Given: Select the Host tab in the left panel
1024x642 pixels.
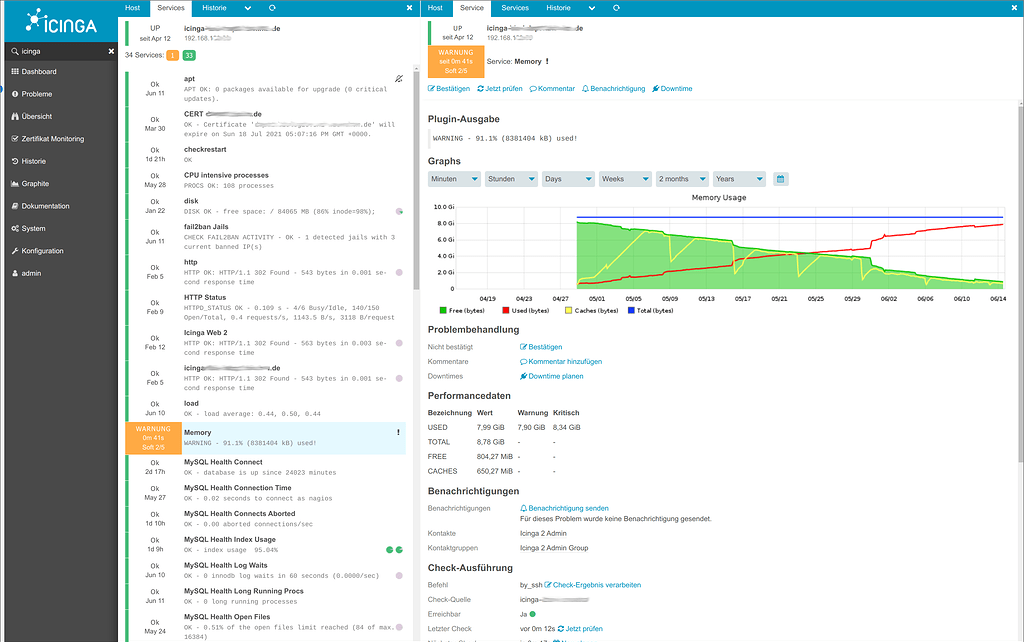Looking at the screenshot, I should click(131, 8).
